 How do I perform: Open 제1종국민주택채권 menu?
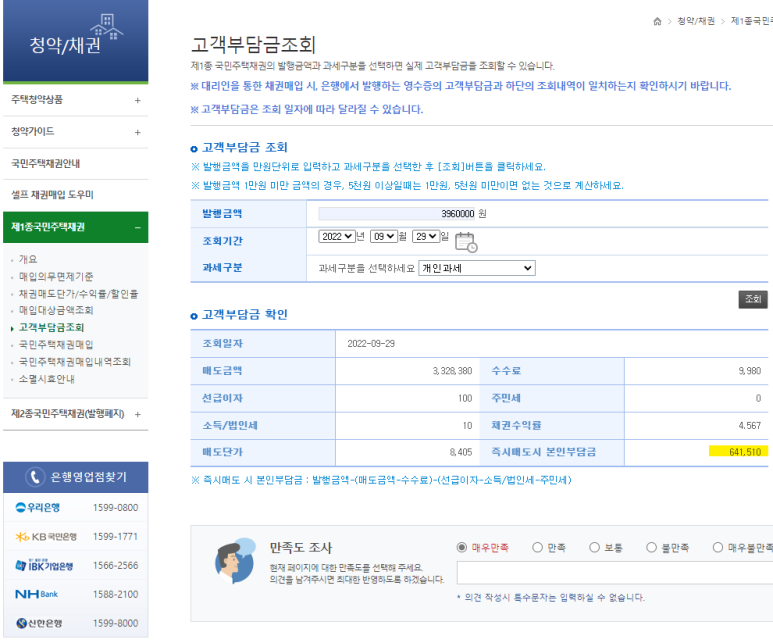[x=75, y=227]
